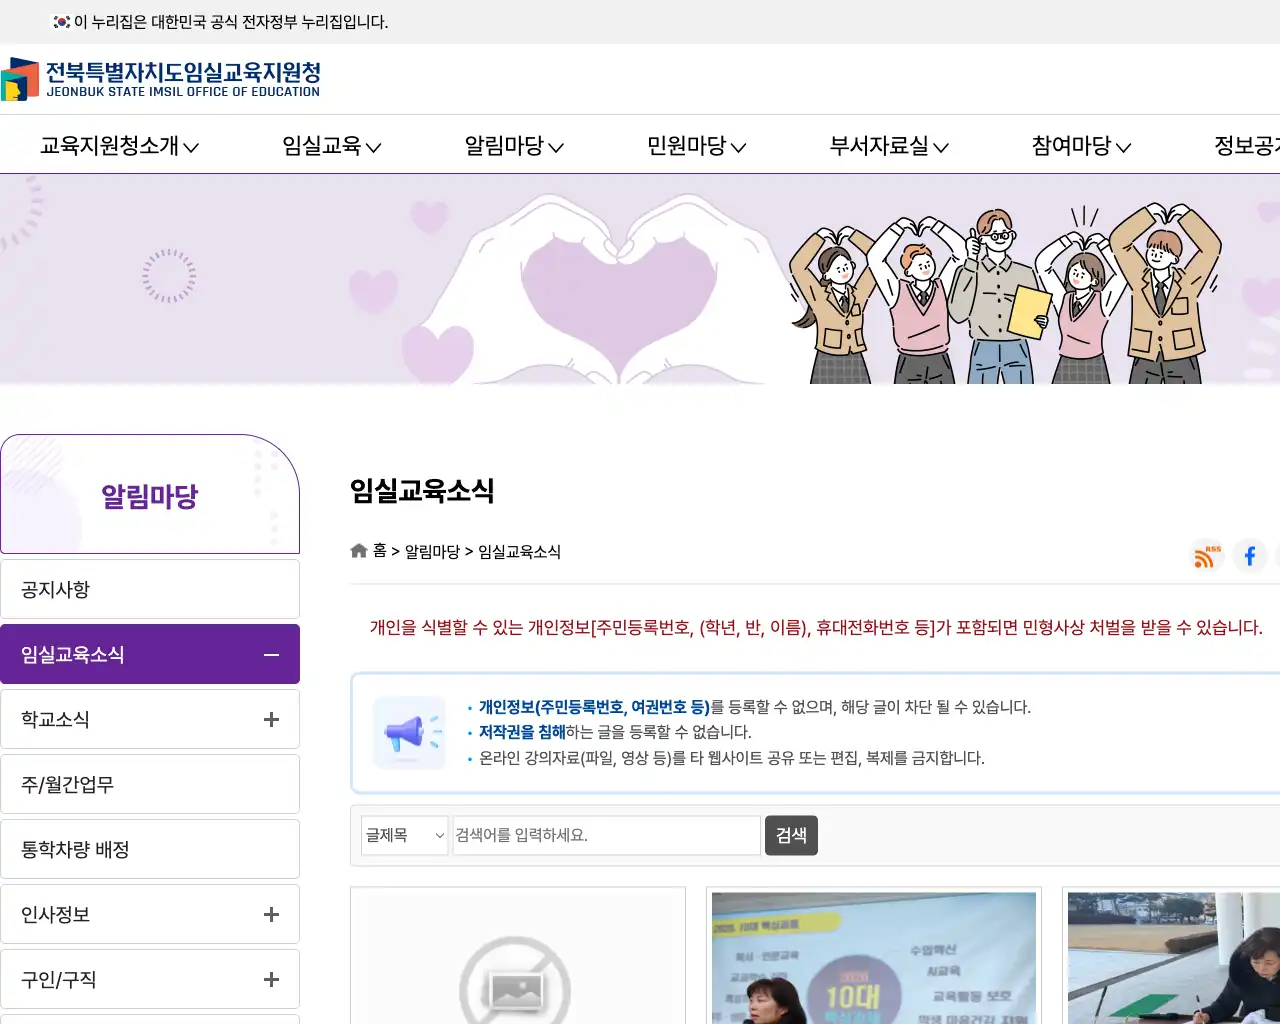Click the home icon in the breadcrumb
The image size is (1280, 1024).
pos(358,550)
